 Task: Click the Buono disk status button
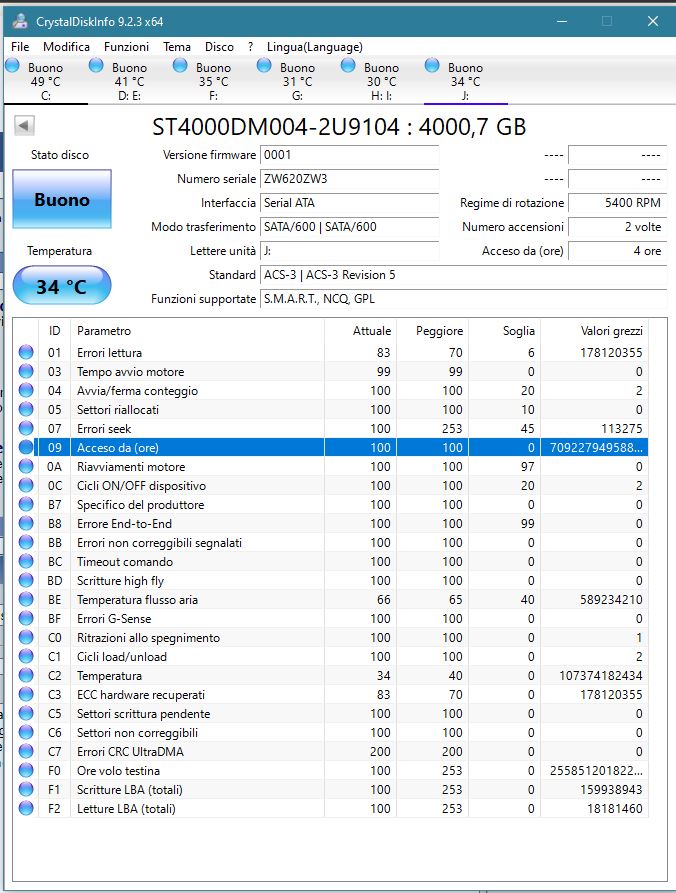pyautogui.click(x=62, y=199)
